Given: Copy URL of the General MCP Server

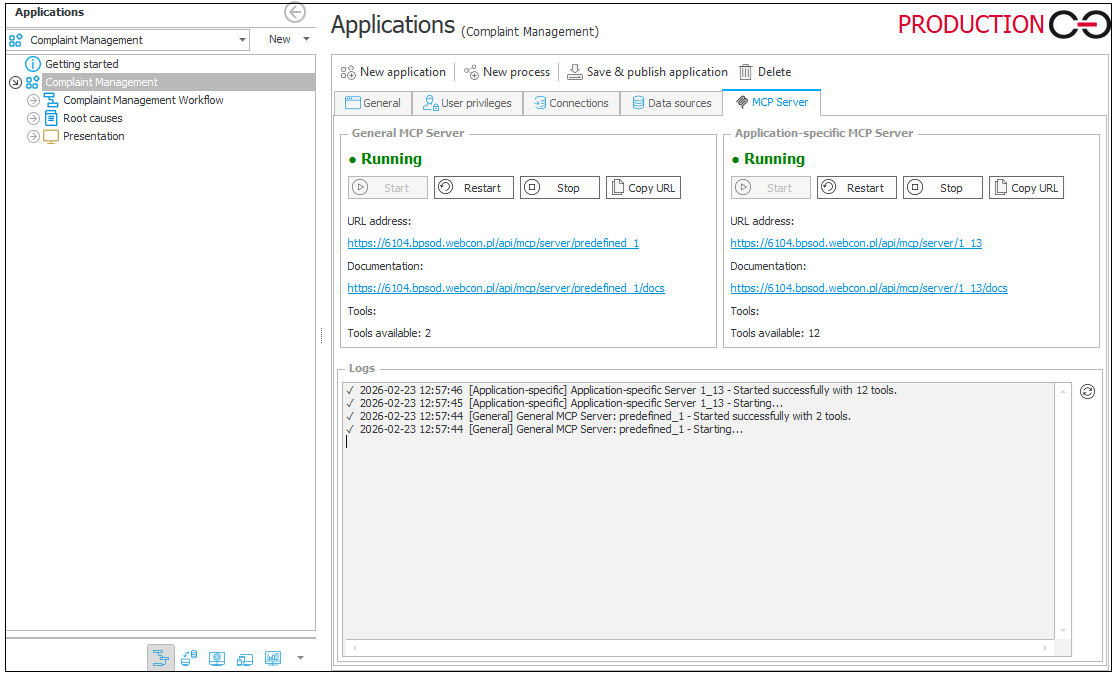Looking at the screenshot, I should point(643,187).
